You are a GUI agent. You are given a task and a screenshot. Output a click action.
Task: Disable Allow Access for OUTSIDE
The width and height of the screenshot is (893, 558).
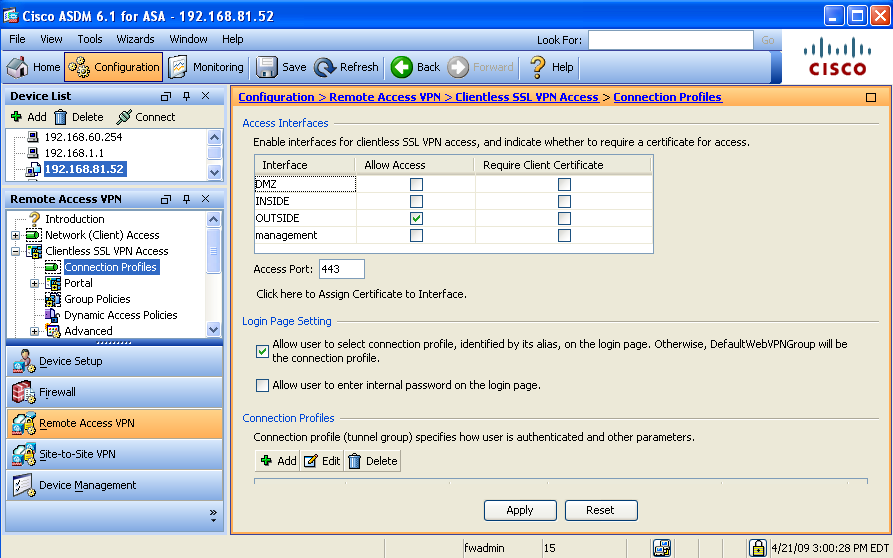point(416,219)
